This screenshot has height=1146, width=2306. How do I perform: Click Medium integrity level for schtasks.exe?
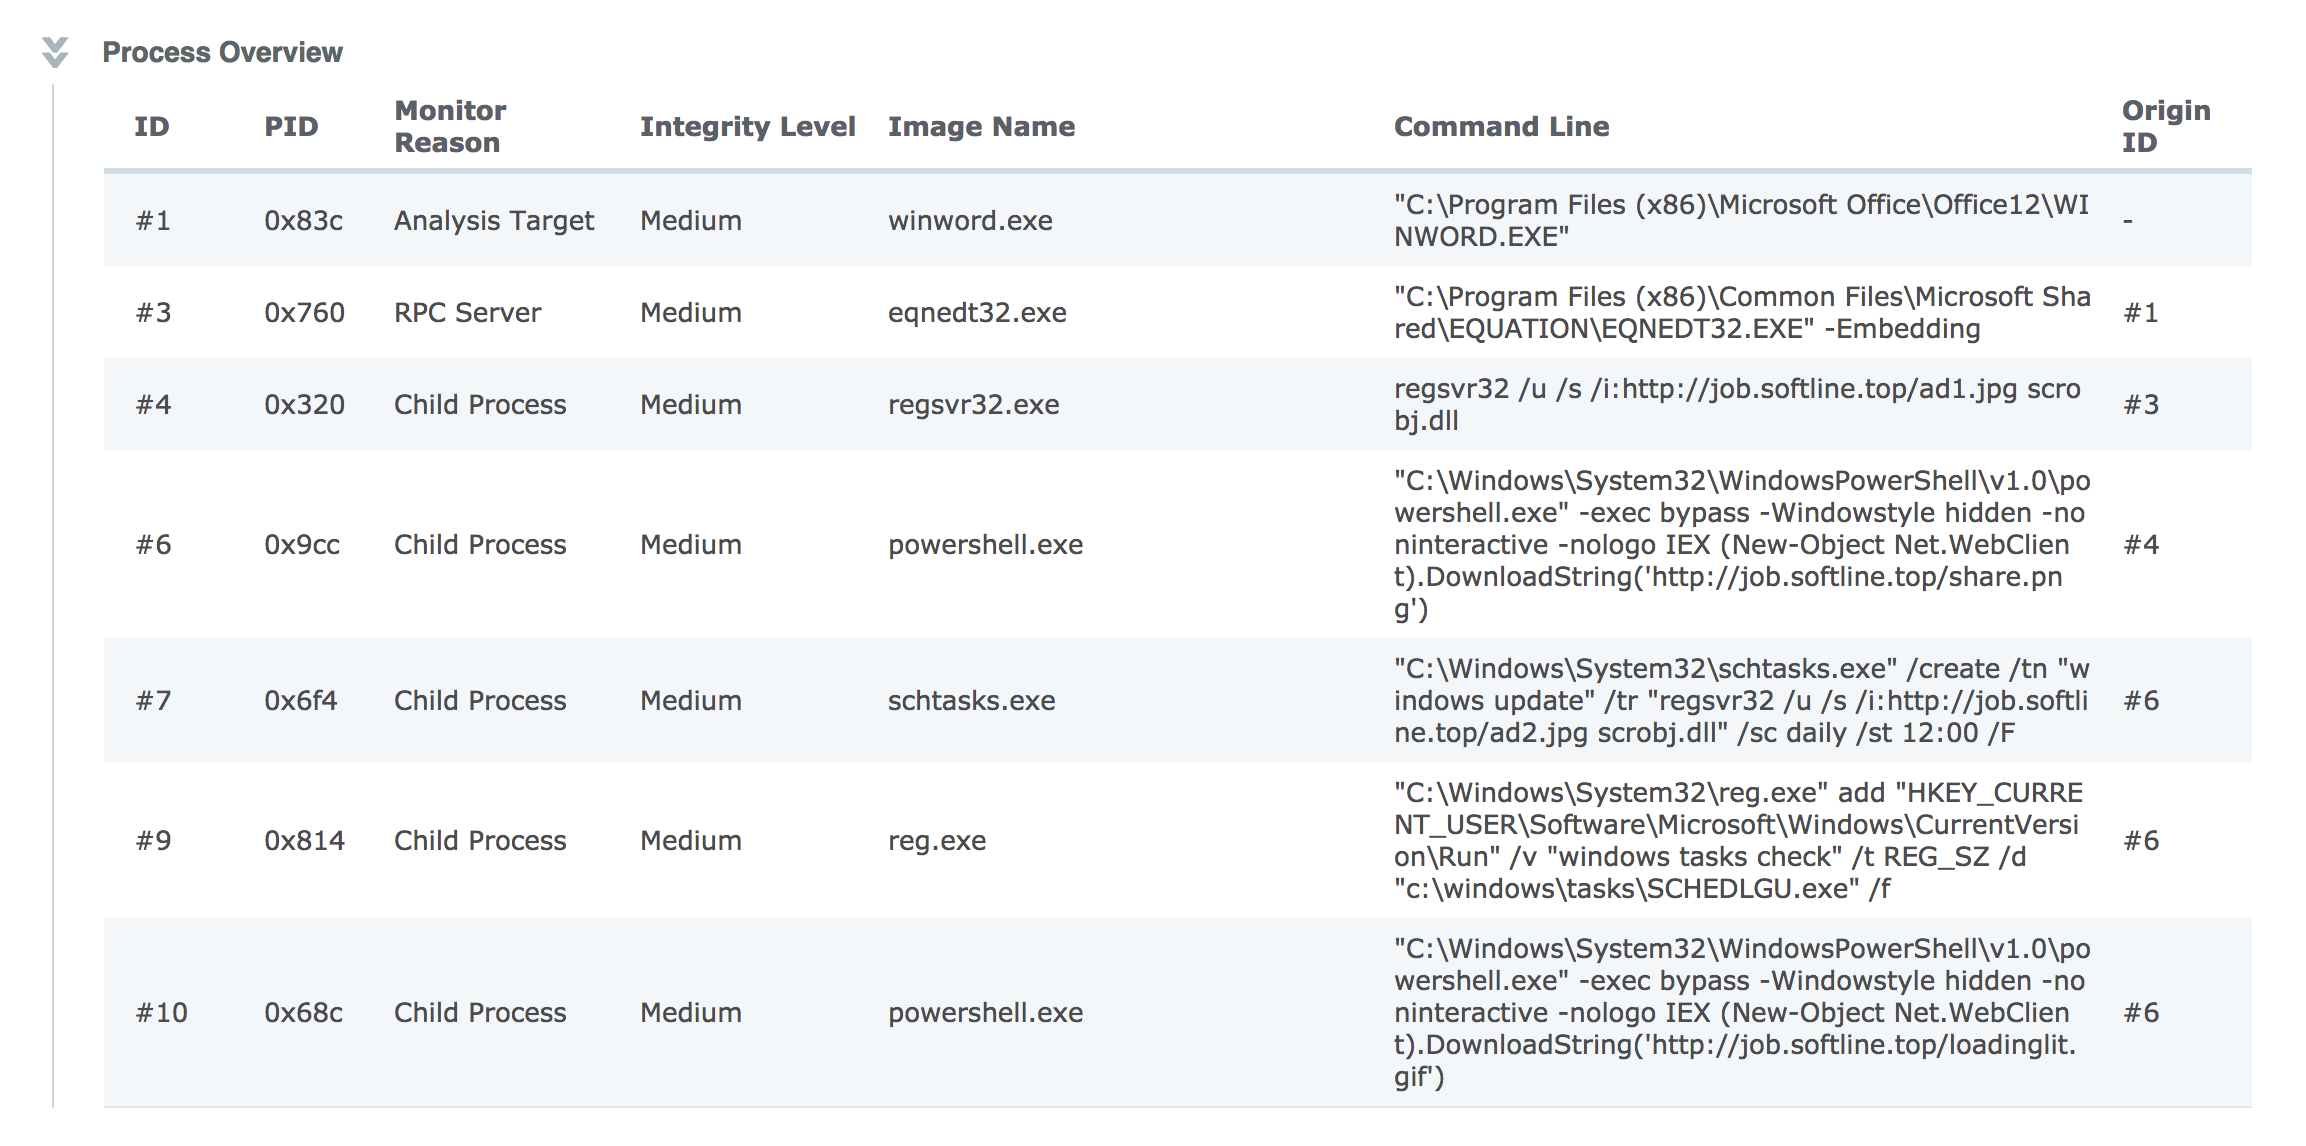[690, 700]
